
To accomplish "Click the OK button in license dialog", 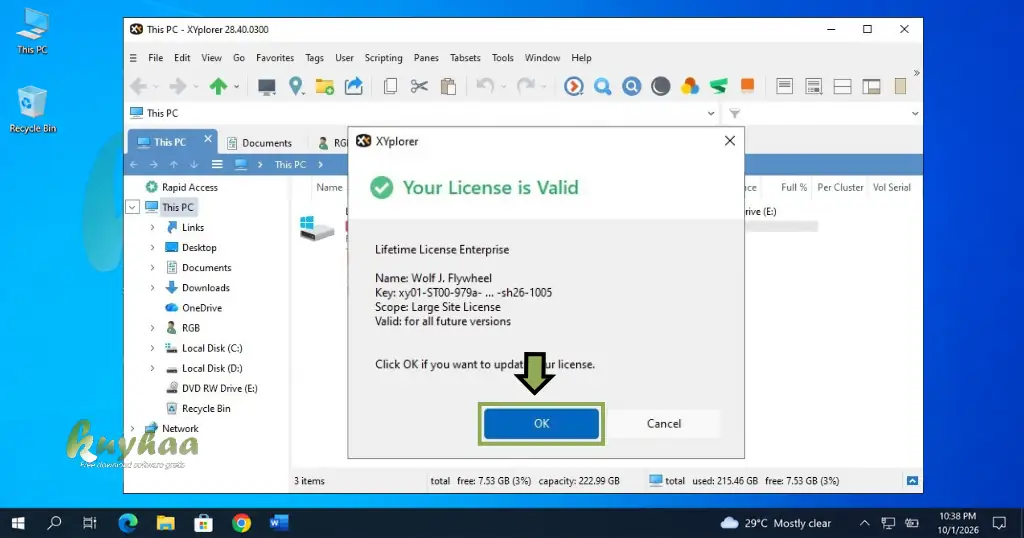I will click(541, 424).
